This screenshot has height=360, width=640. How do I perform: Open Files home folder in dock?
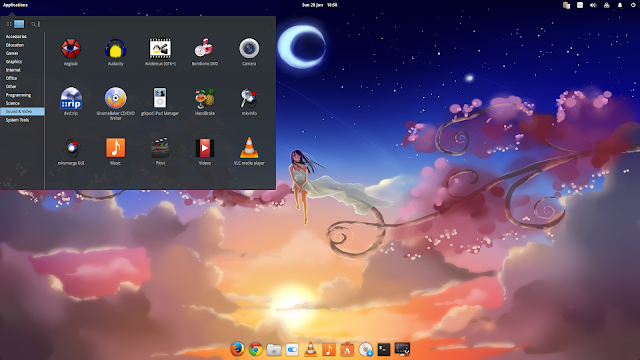point(274,349)
